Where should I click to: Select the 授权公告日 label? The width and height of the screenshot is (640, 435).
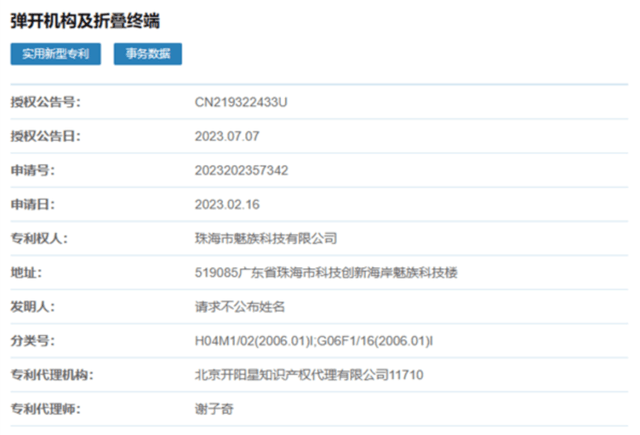[x=46, y=136]
